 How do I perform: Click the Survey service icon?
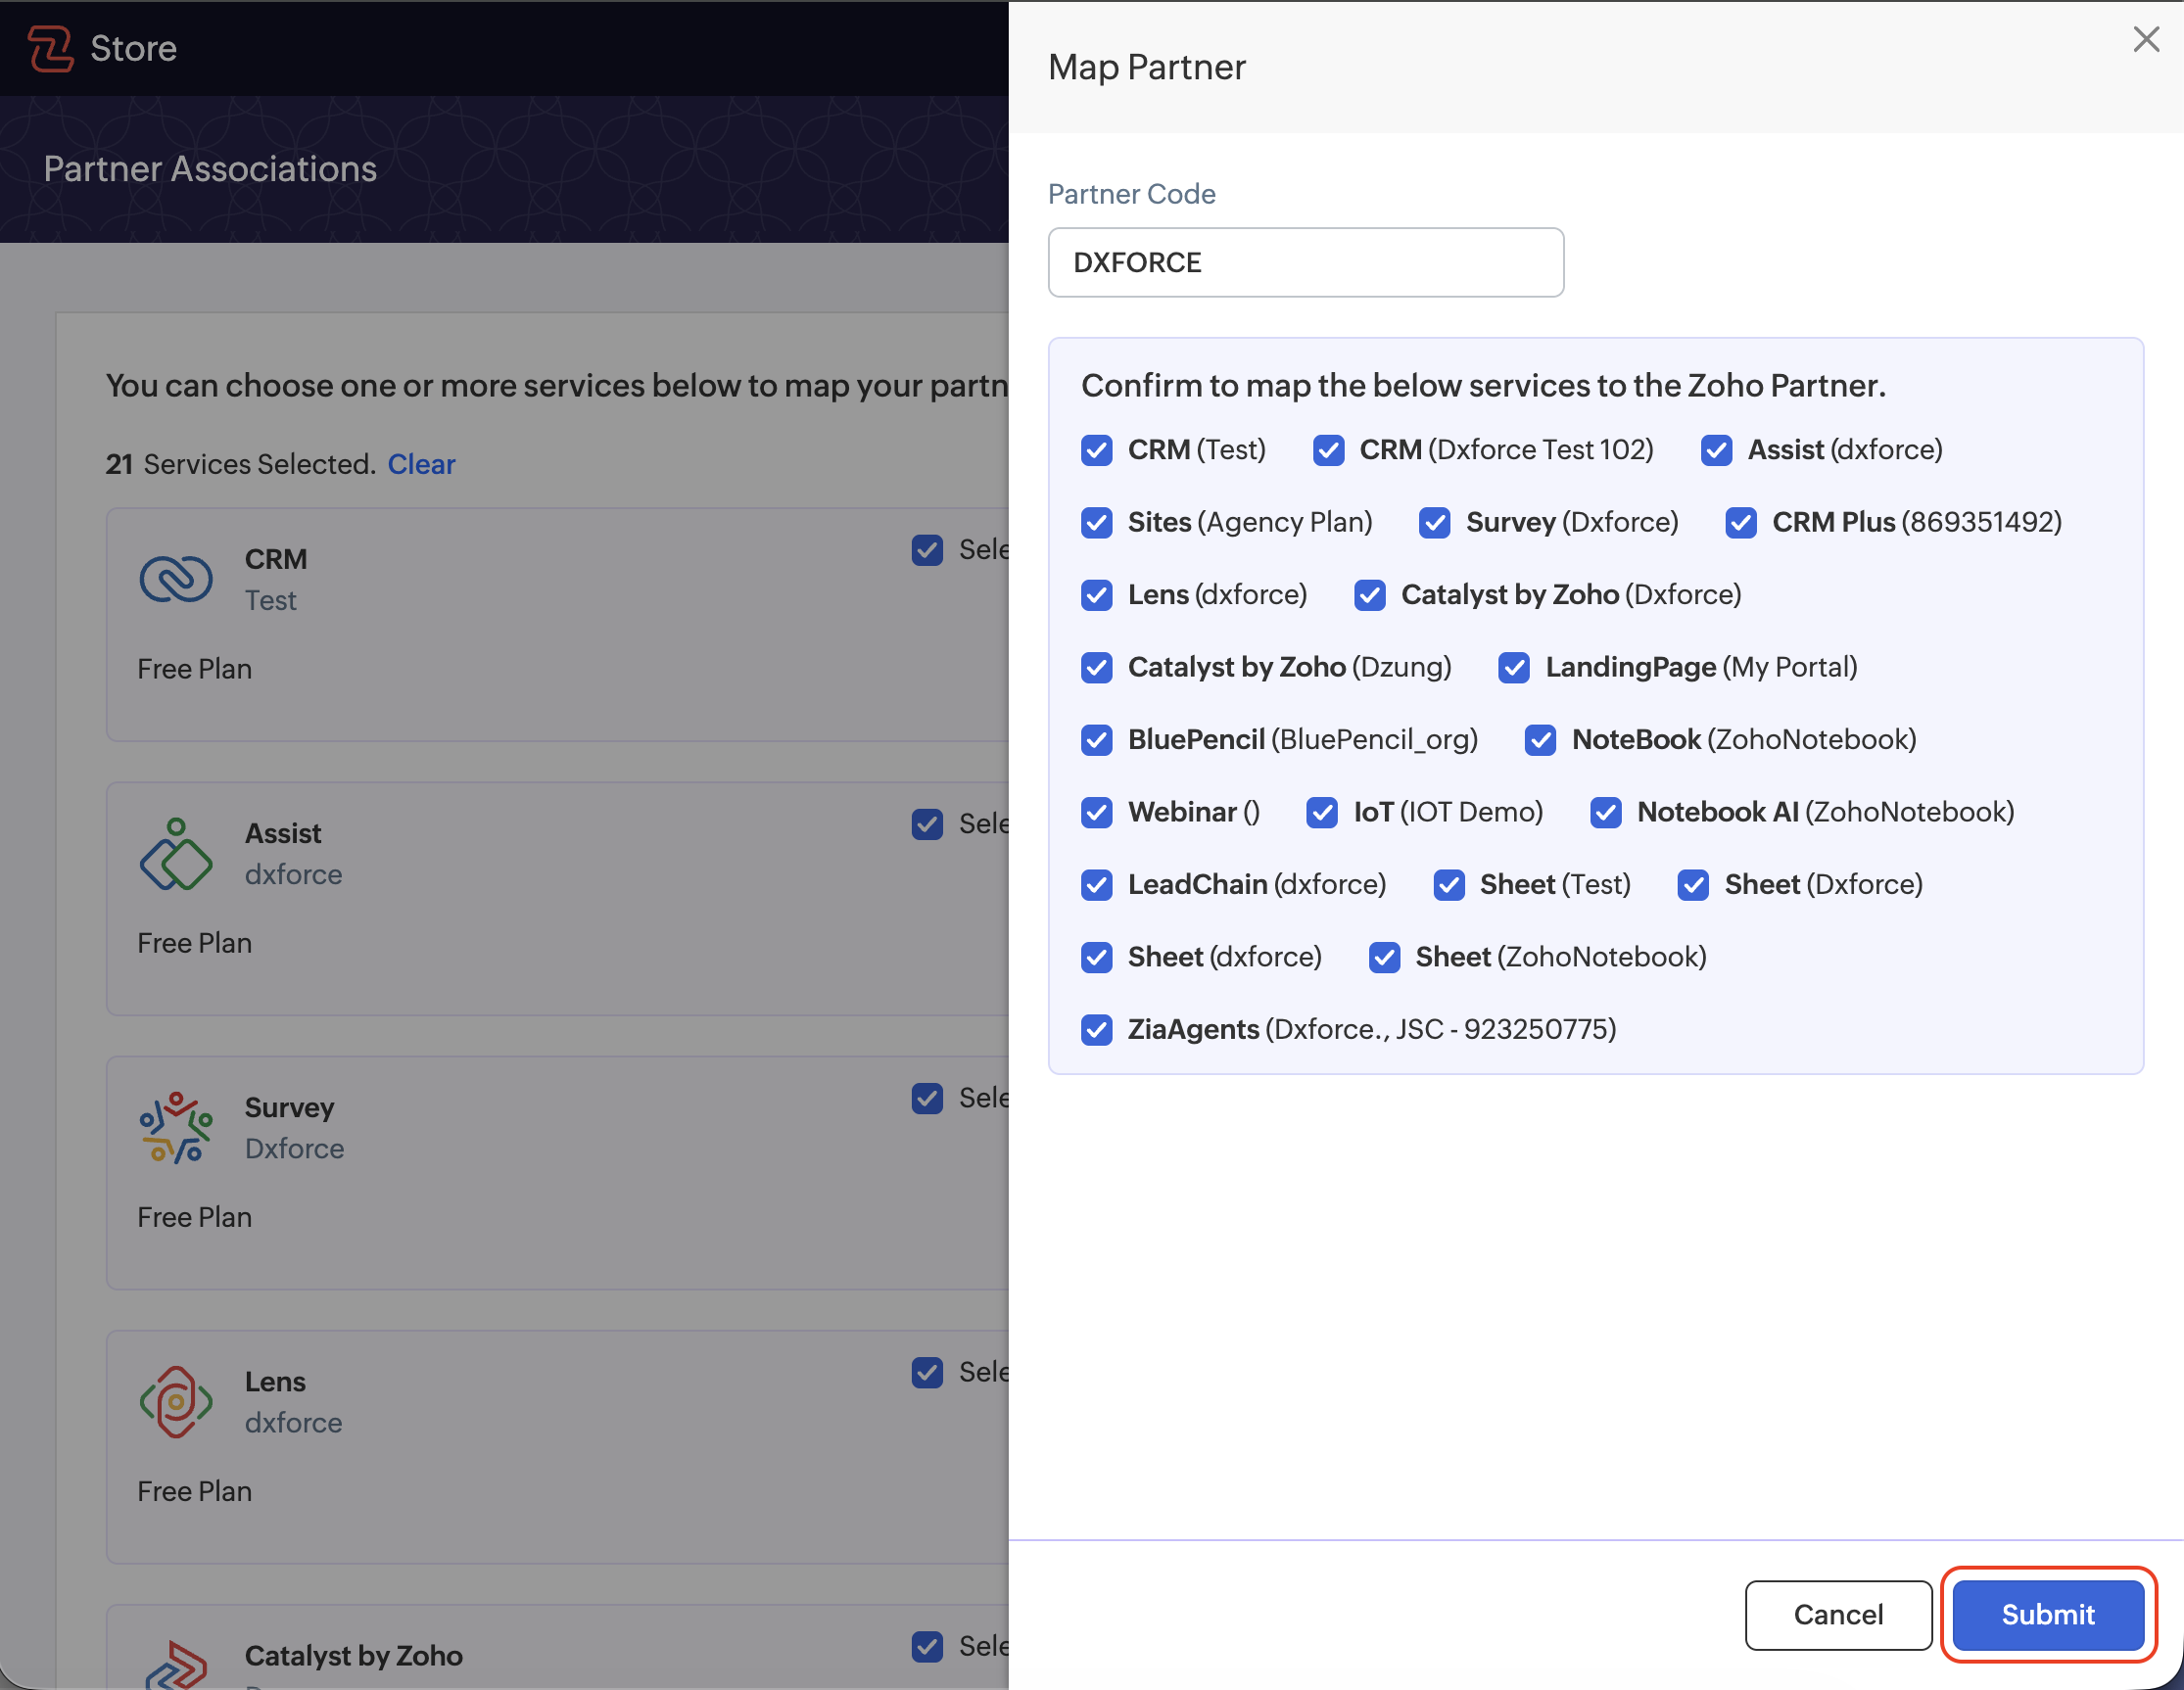pyautogui.click(x=176, y=1127)
